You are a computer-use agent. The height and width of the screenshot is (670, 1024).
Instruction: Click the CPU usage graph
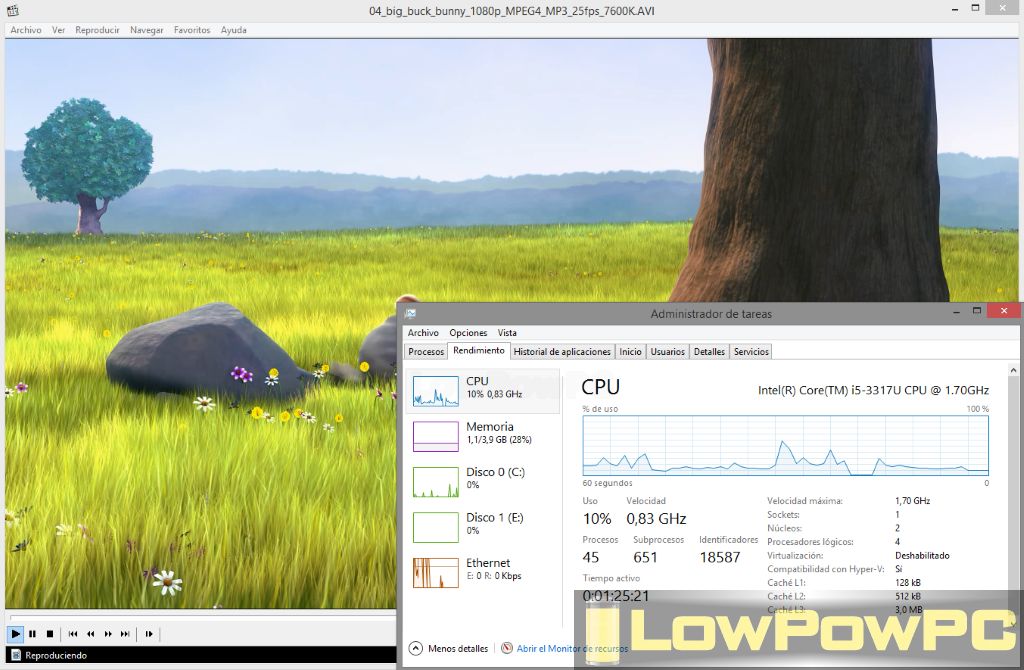(x=786, y=445)
